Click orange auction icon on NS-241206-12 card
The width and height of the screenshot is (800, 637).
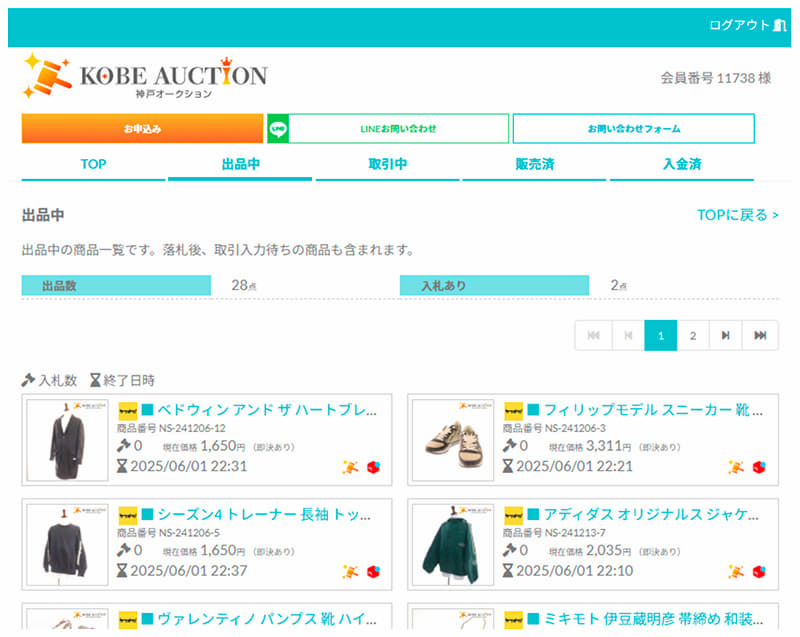click(350, 467)
